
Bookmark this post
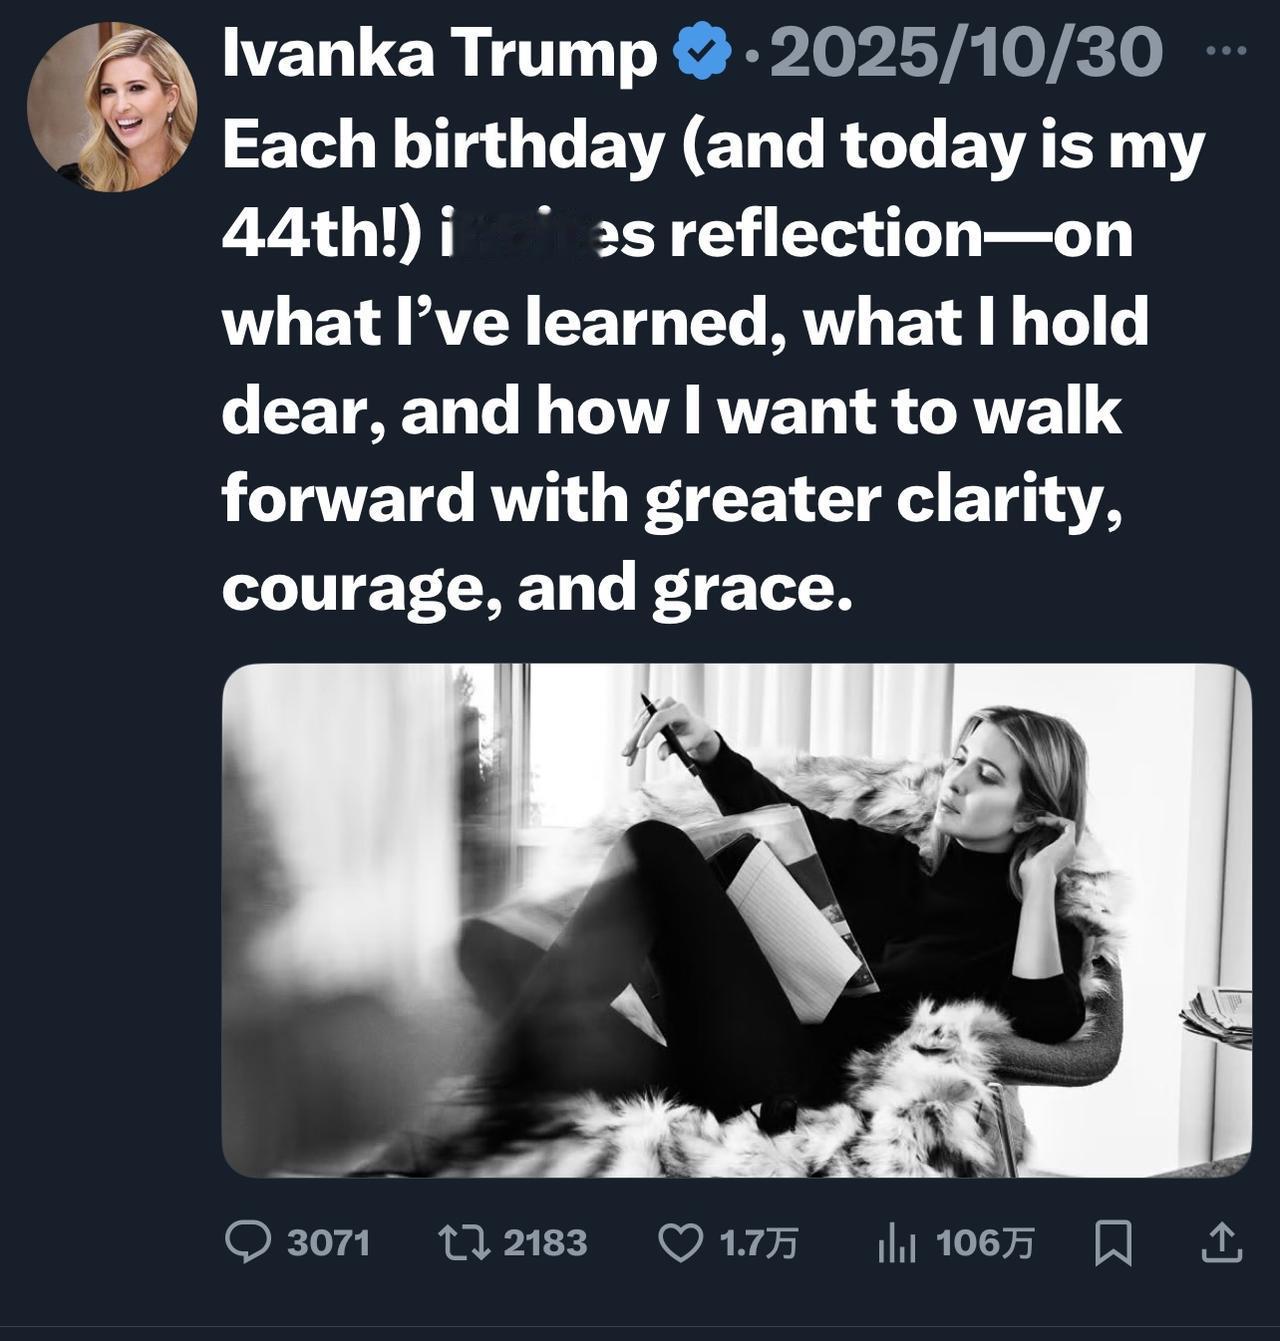[x=1113, y=1242]
